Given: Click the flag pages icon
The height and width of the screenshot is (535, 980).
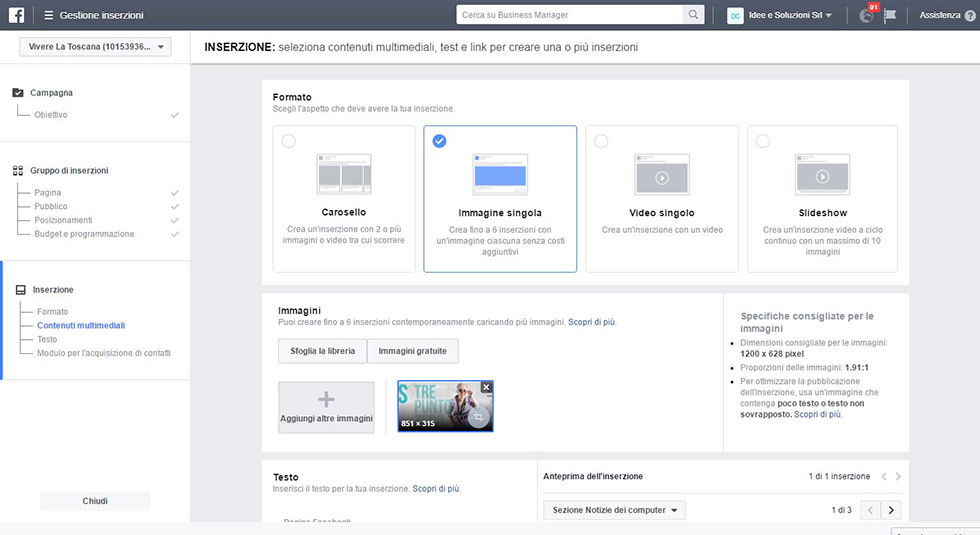Looking at the screenshot, I should pyautogui.click(x=889, y=15).
